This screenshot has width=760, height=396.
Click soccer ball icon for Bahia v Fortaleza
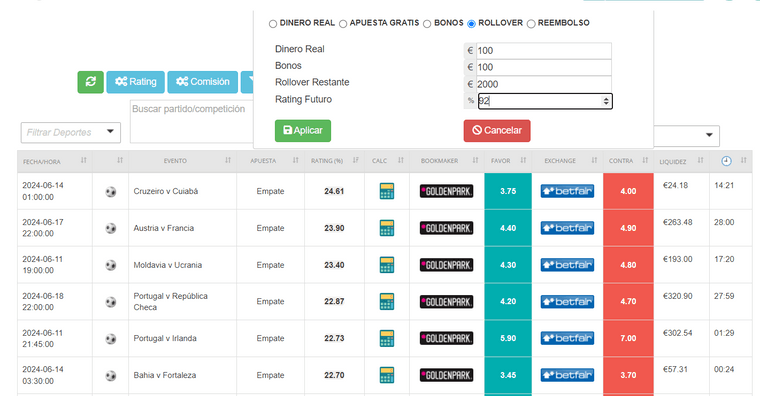[111, 376]
